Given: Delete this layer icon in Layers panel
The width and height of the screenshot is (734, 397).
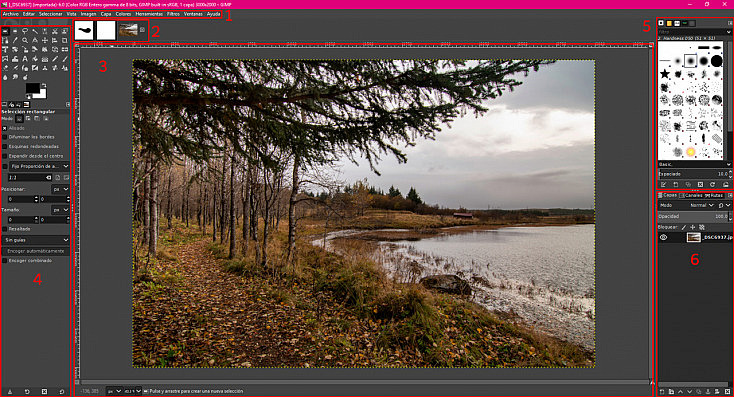Looking at the screenshot, I should coord(727,391).
